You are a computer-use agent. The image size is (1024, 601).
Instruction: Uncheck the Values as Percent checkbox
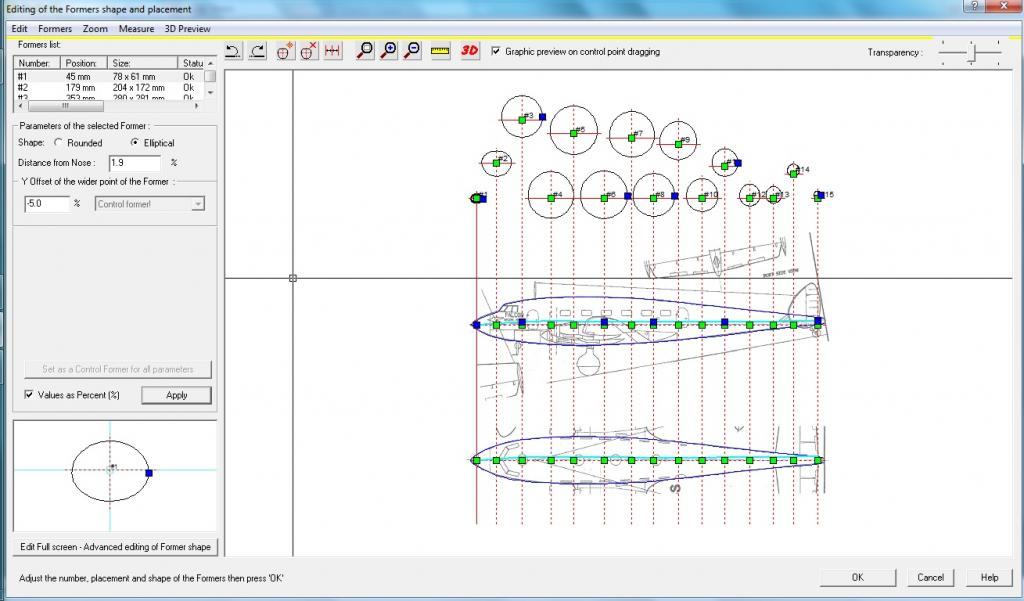click(28, 395)
